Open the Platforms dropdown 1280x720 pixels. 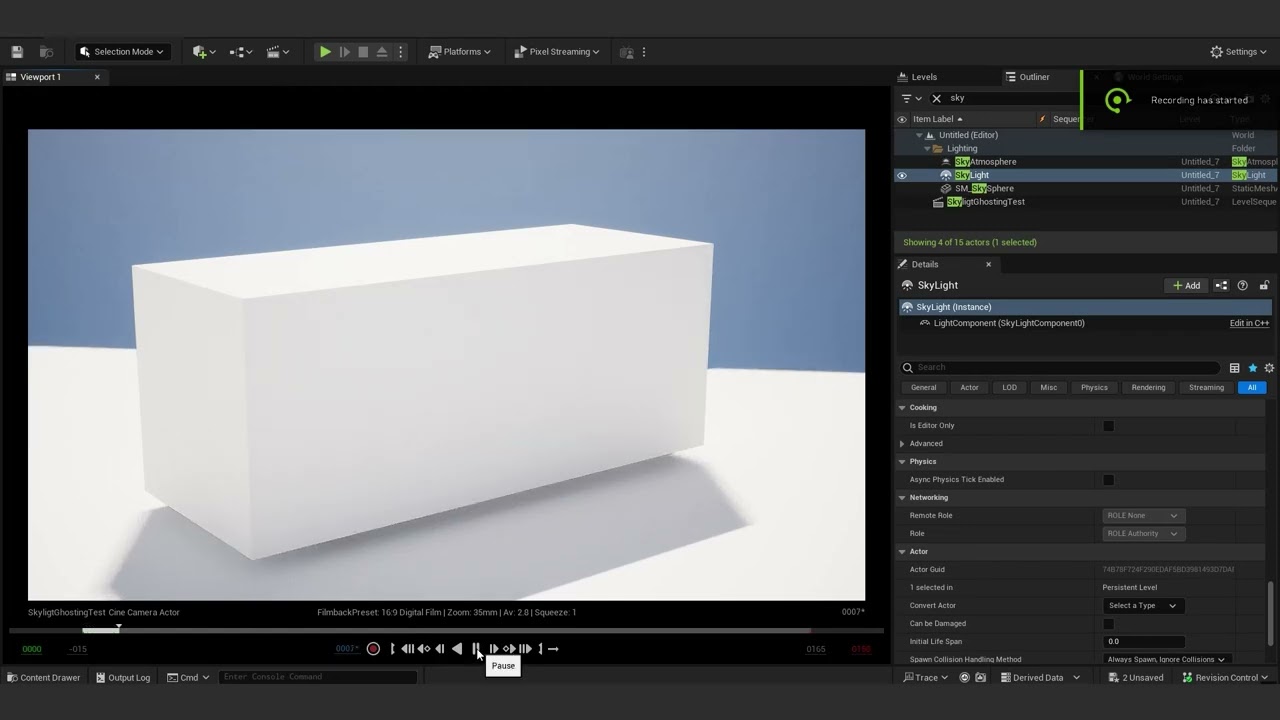[x=459, y=52]
